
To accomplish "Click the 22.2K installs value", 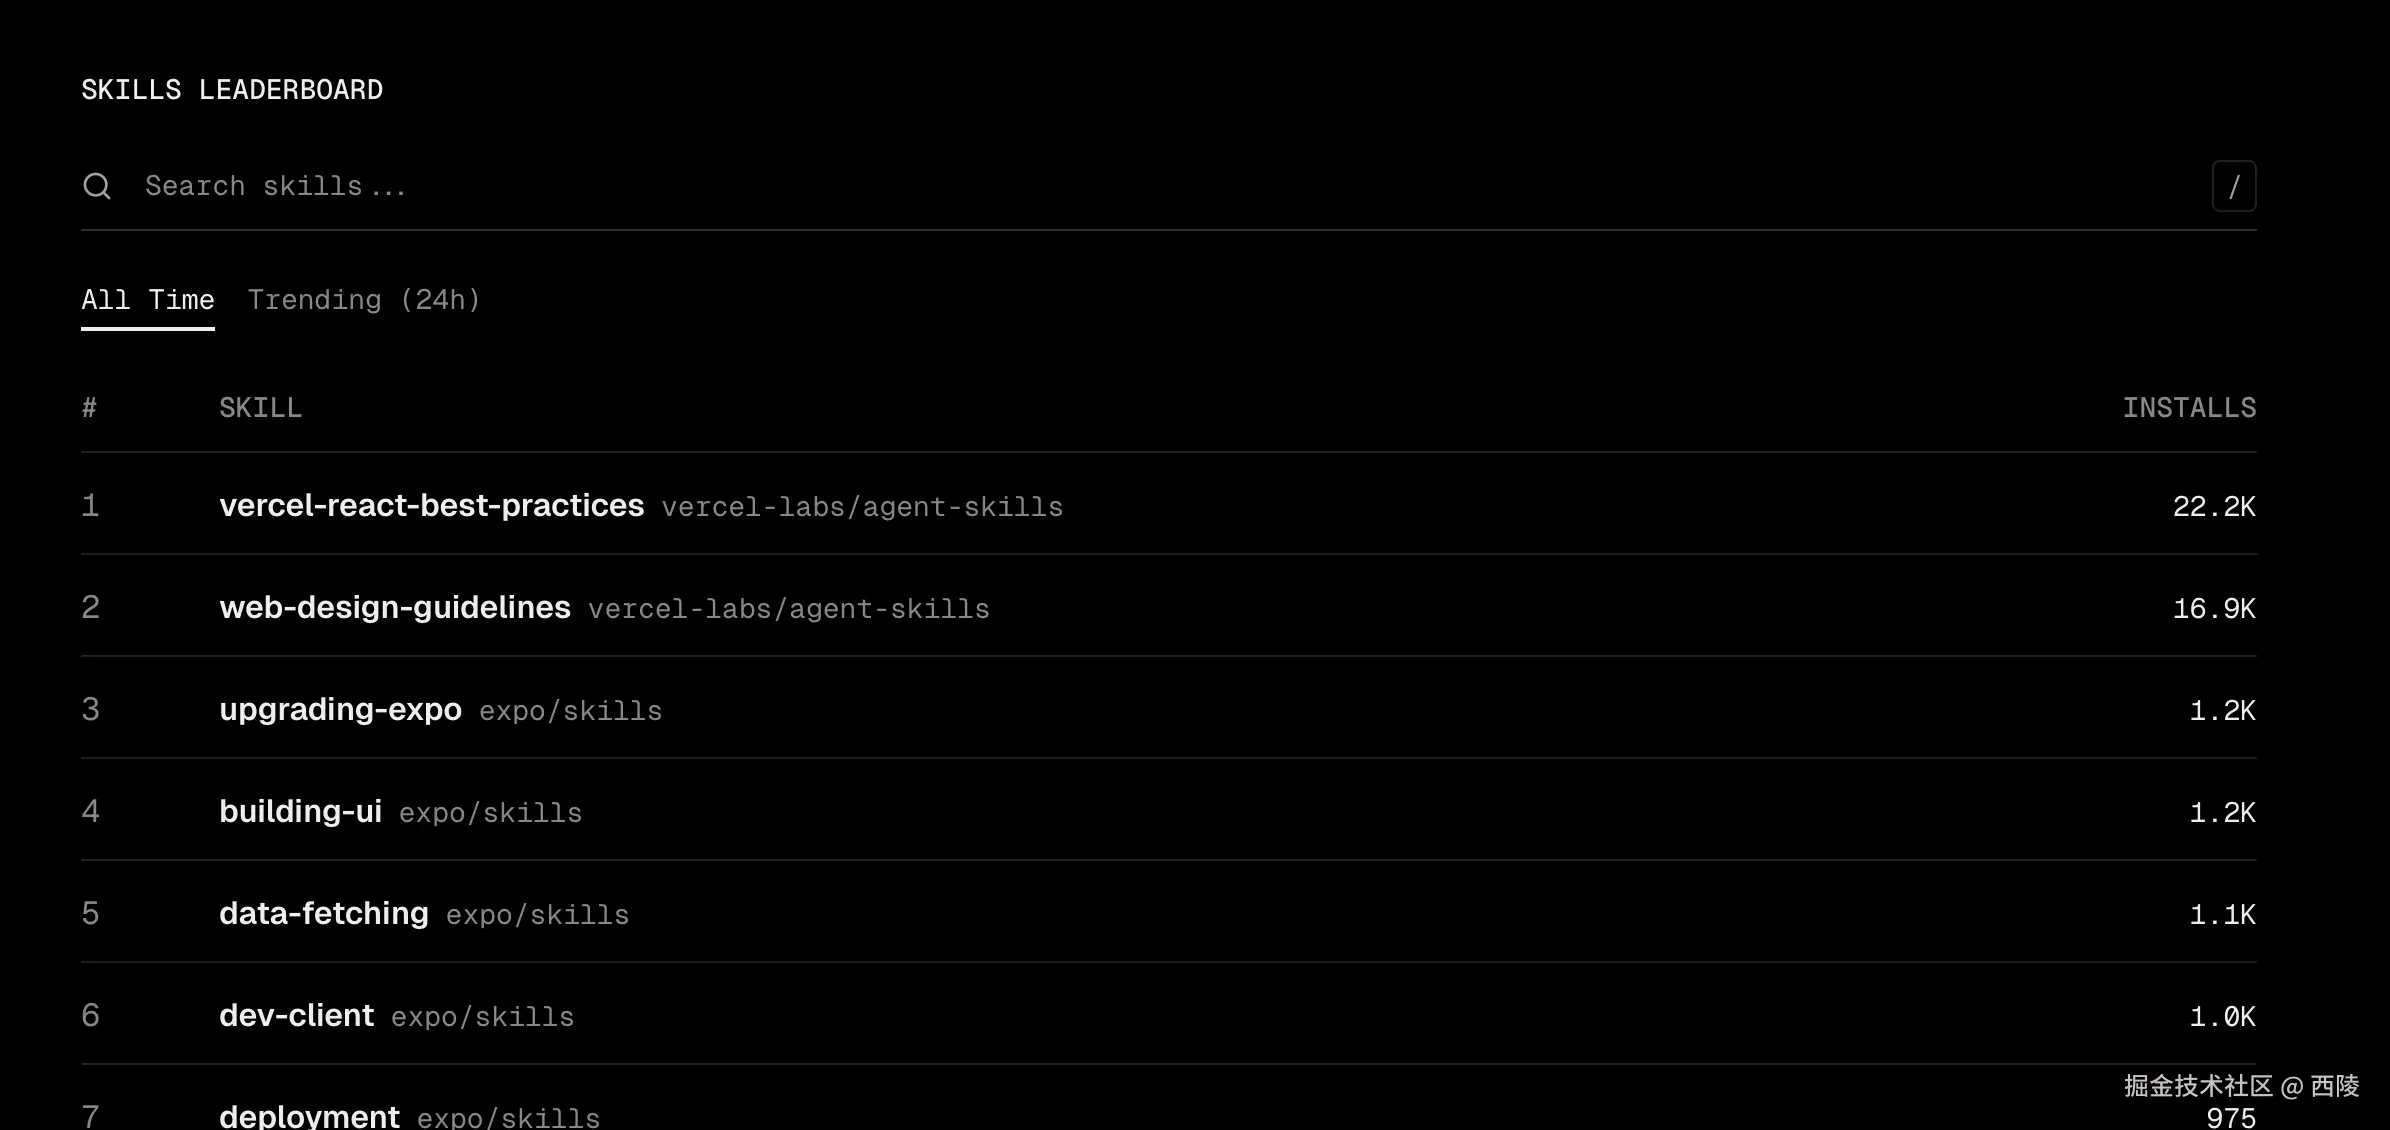I will [2213, 507].
